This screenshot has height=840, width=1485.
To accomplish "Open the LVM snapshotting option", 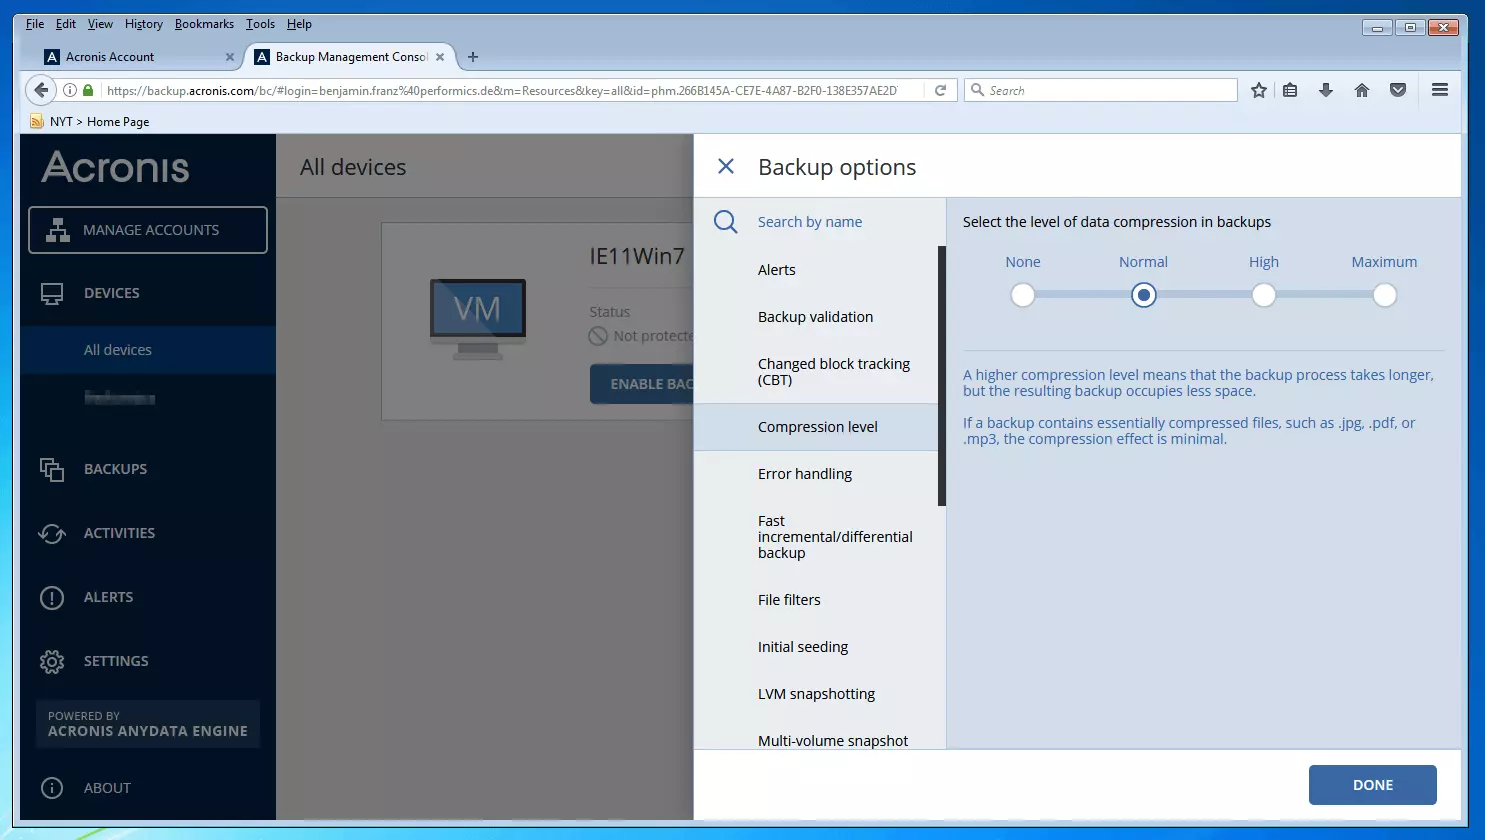I will 816,694.
